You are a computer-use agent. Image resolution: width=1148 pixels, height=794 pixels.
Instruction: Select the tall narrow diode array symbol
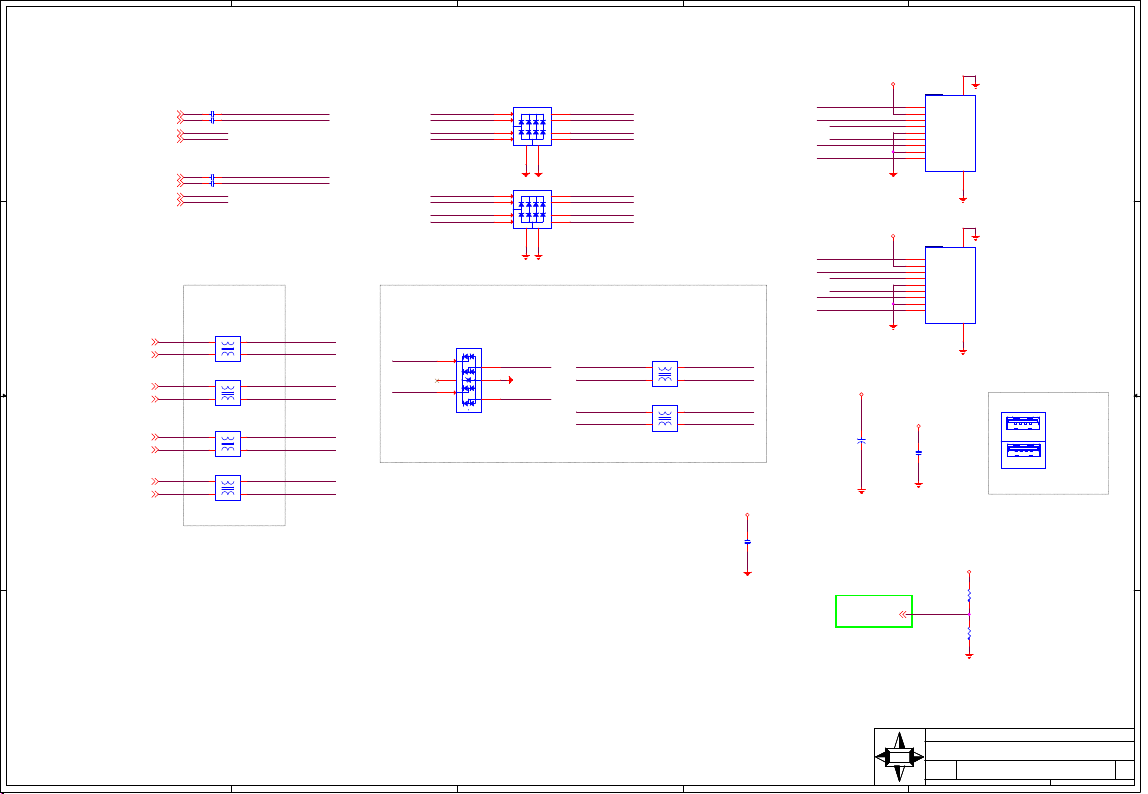(469, 380)
